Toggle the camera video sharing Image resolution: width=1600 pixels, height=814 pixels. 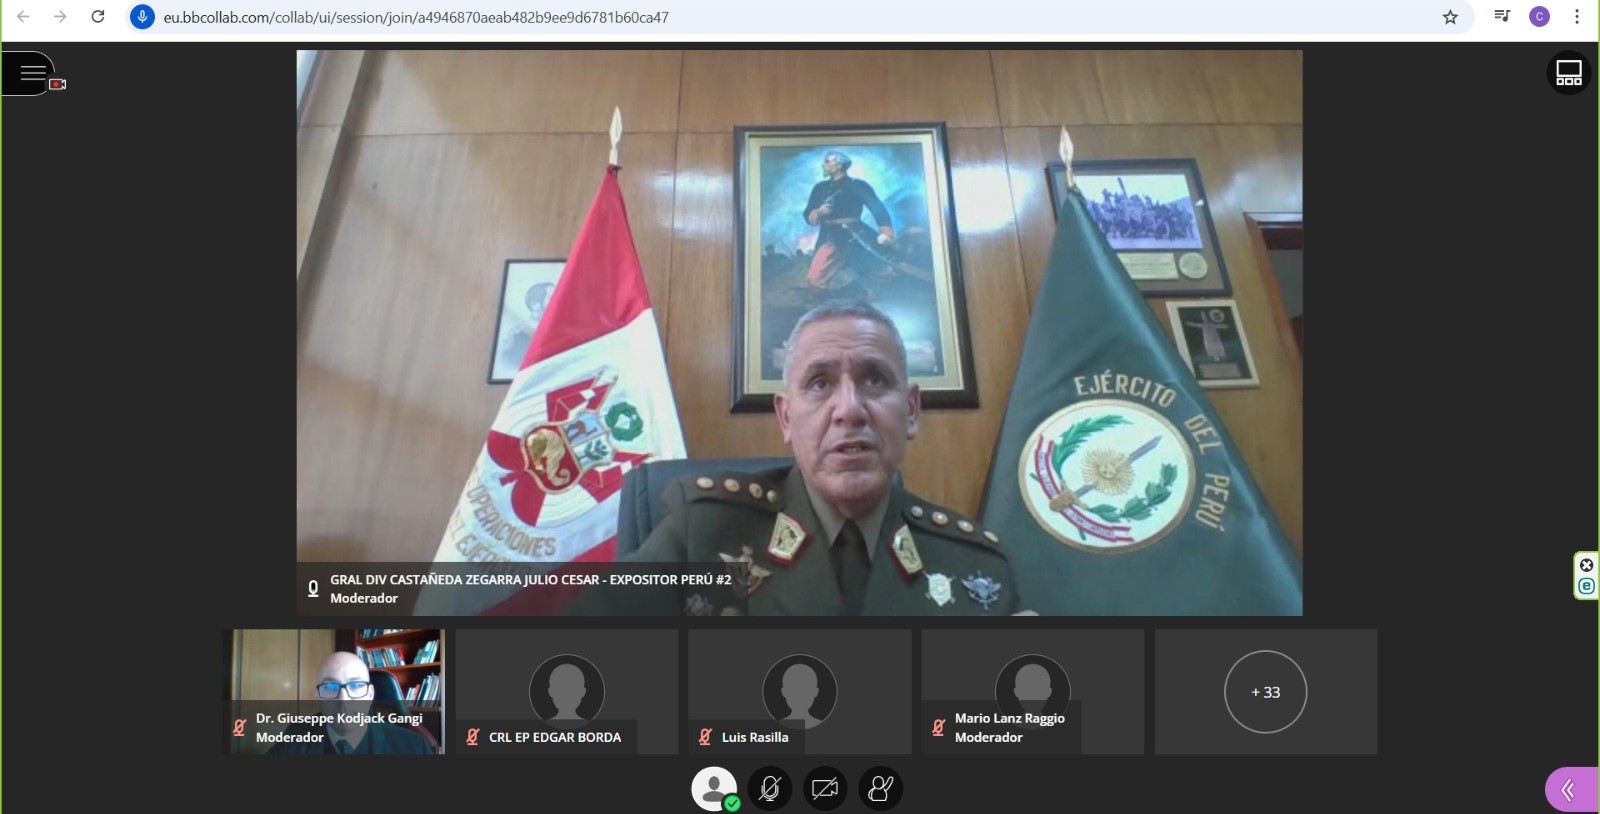pyautogui.click(x=825, y=789)
